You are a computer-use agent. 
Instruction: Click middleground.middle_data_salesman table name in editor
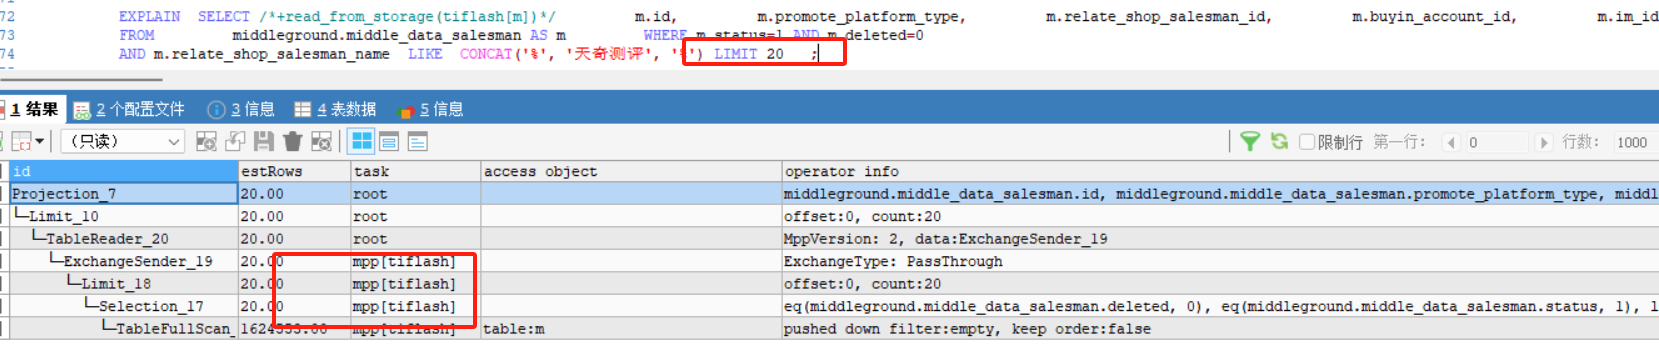click(376, 35)
